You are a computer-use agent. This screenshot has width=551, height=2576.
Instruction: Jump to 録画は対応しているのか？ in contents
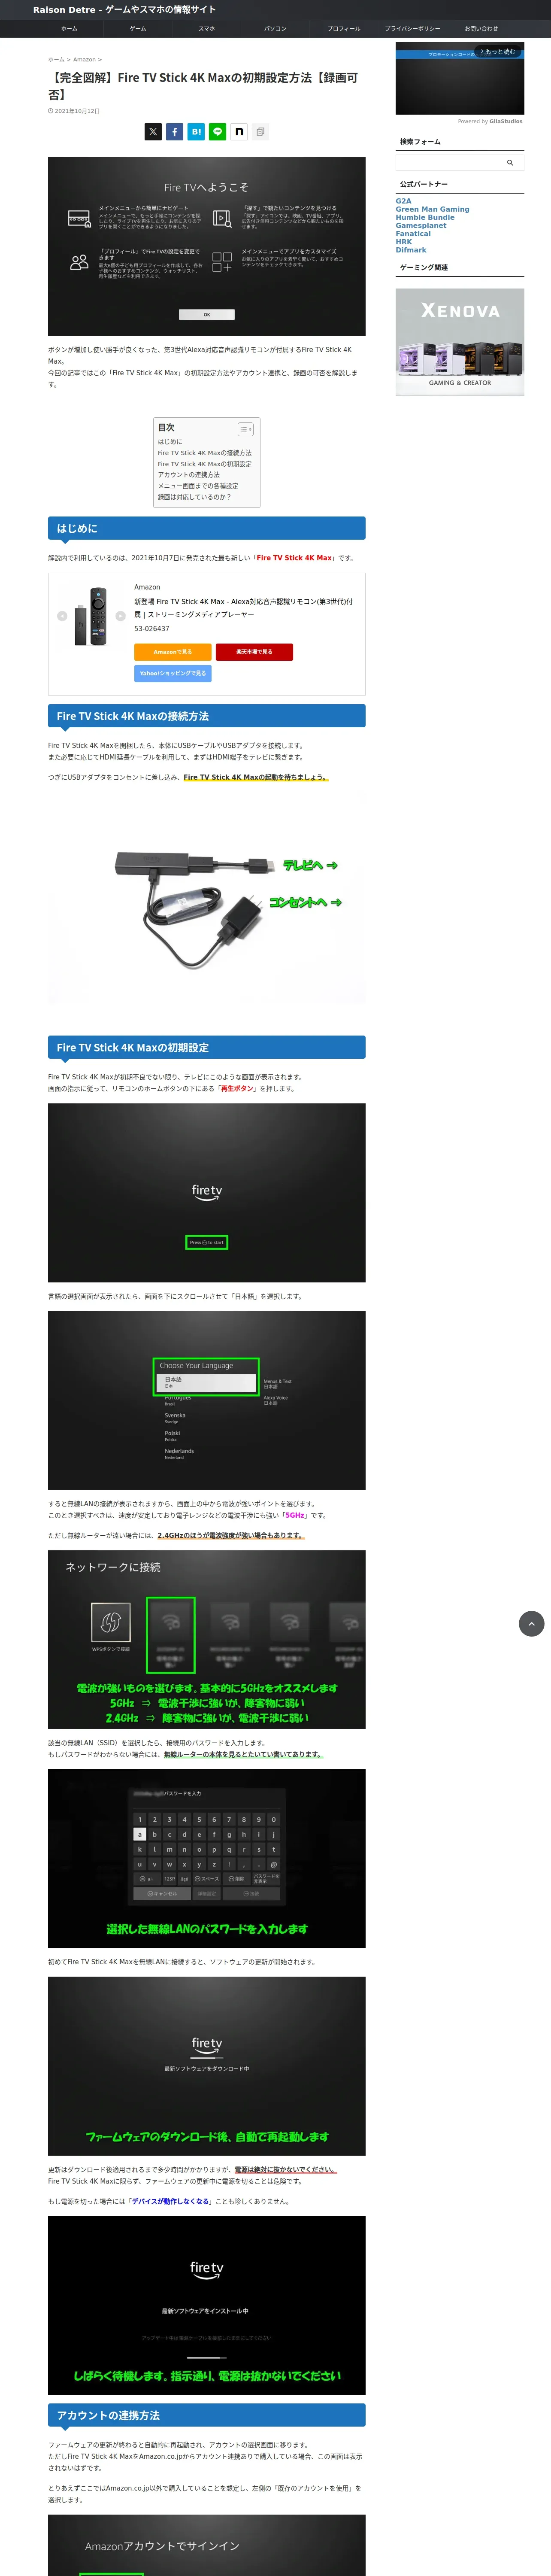(194, 497)
